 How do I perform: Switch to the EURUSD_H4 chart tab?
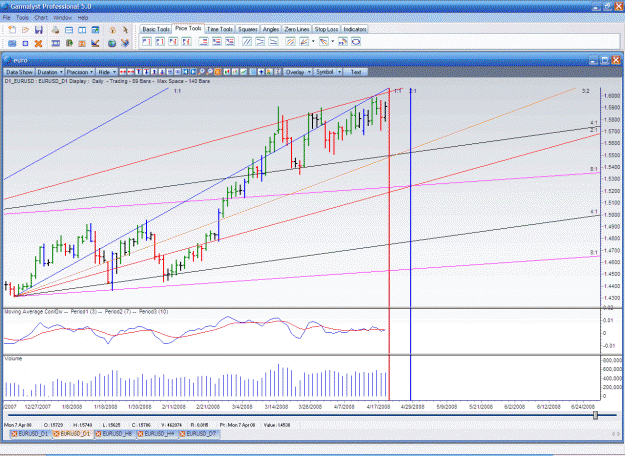[x=157, y=434]
